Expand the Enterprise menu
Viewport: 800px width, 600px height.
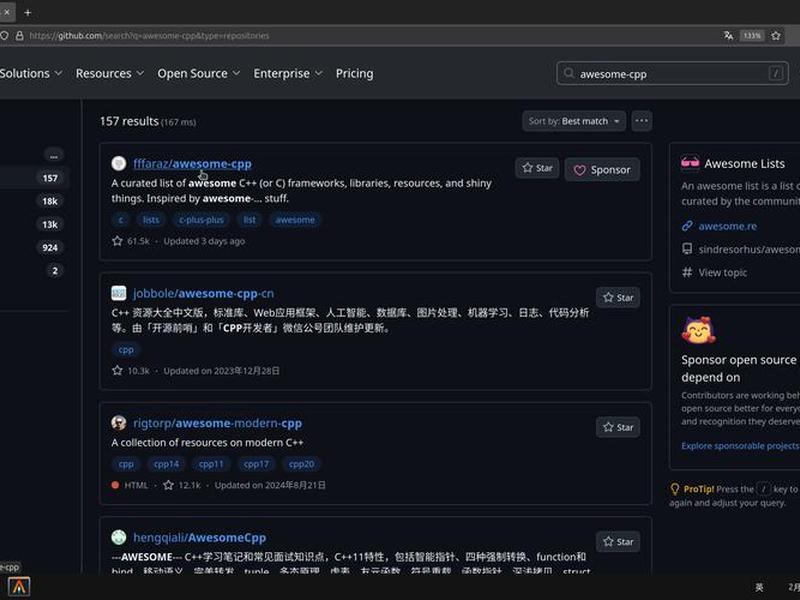tap(288, 73)
